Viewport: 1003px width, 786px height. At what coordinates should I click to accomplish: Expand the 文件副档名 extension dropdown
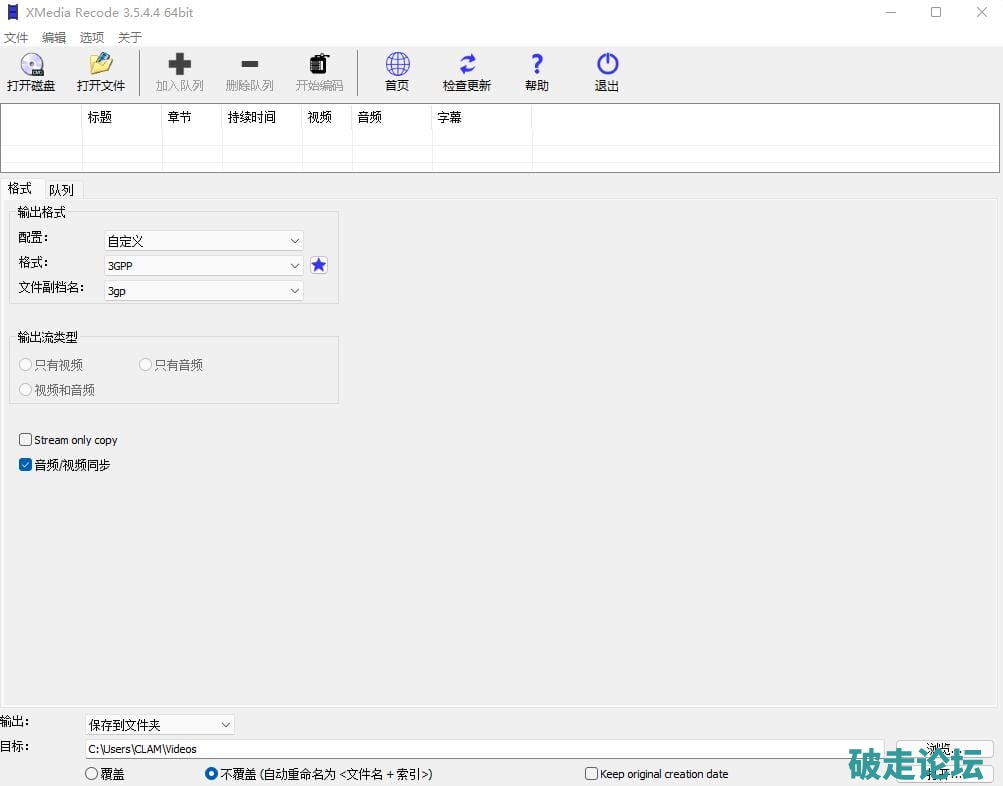click(204, 291)
